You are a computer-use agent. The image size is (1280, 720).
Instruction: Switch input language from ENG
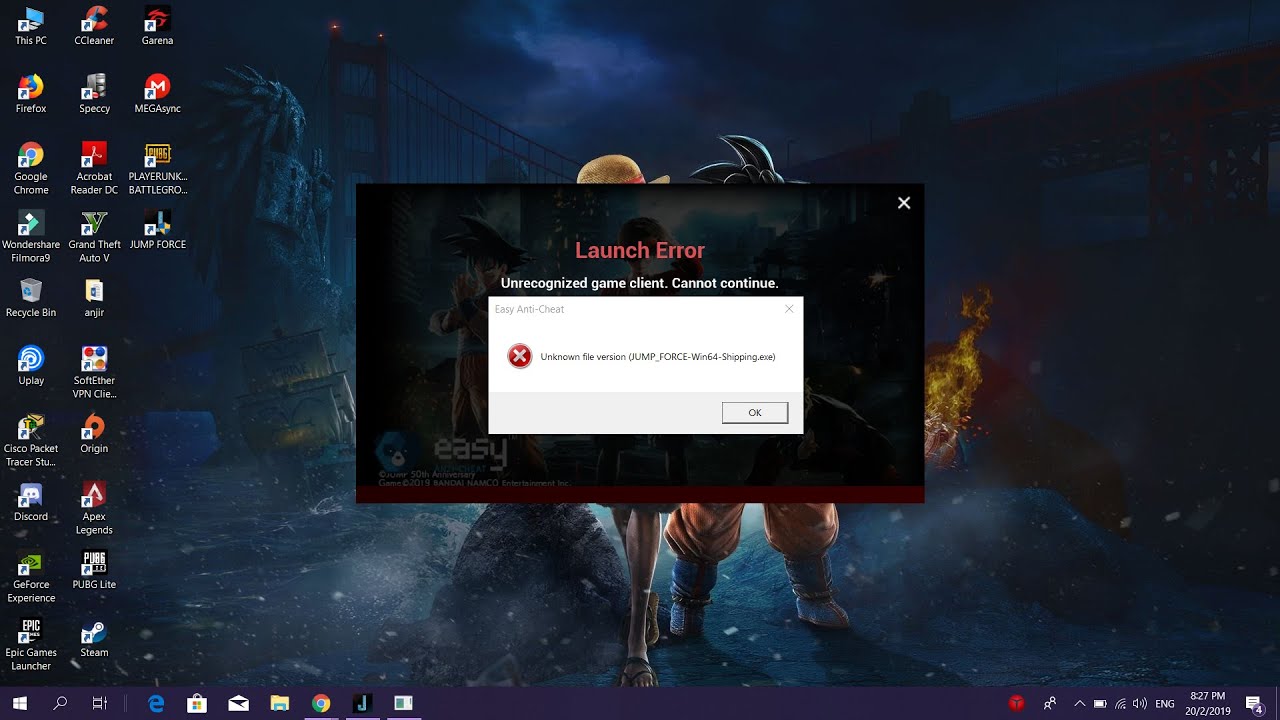tap(1165, 704)
